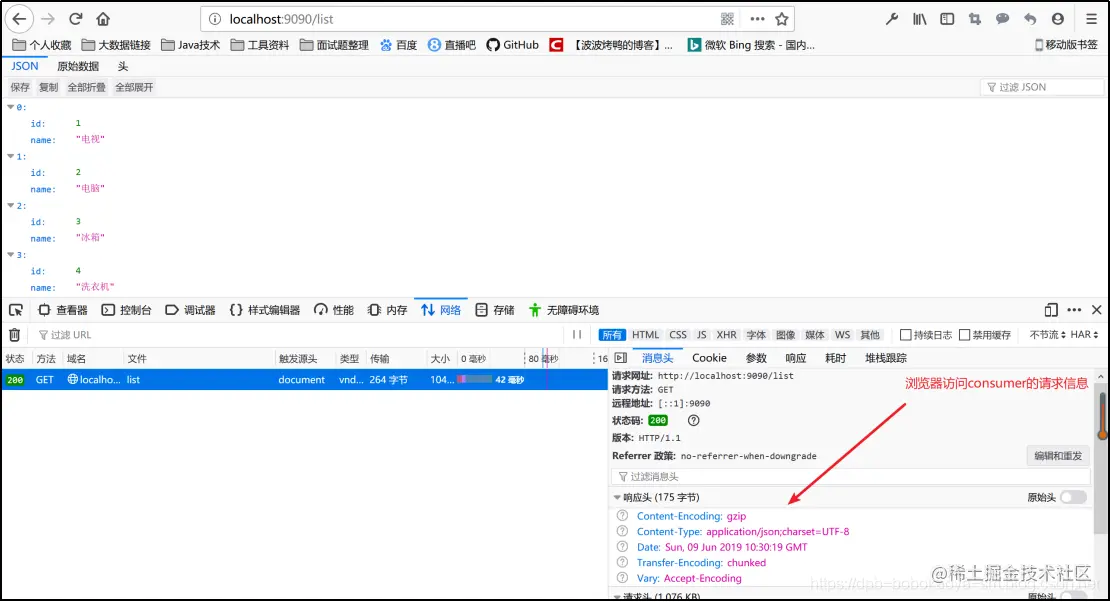This screenshot has width=1110, height=602.
Task: Open devtools three-dot options menu
Action: (1074, 310)
